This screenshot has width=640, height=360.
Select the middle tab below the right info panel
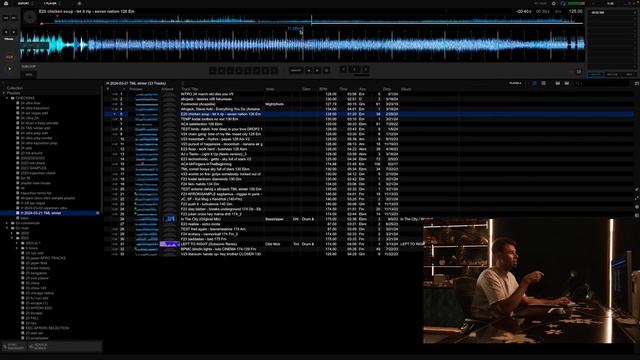coord(612,74)
